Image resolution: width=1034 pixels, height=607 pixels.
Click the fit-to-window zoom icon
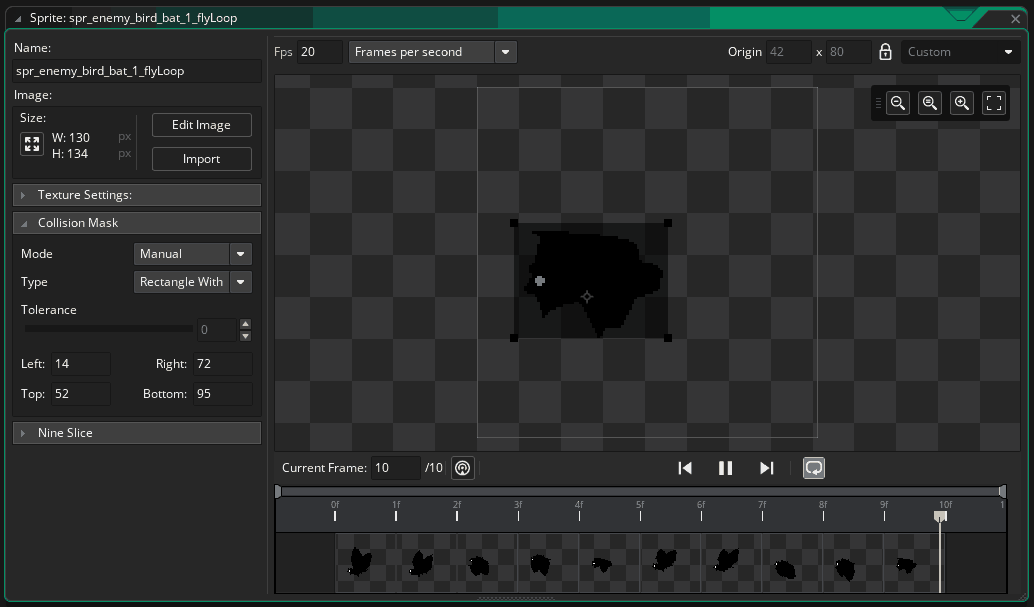[x=994, y=103]
